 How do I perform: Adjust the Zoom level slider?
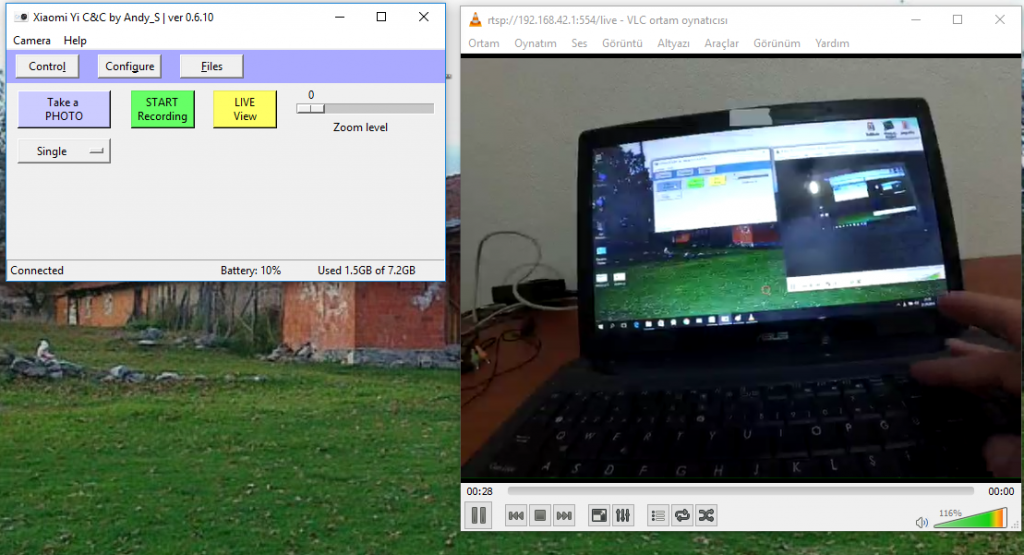(365, 108)
